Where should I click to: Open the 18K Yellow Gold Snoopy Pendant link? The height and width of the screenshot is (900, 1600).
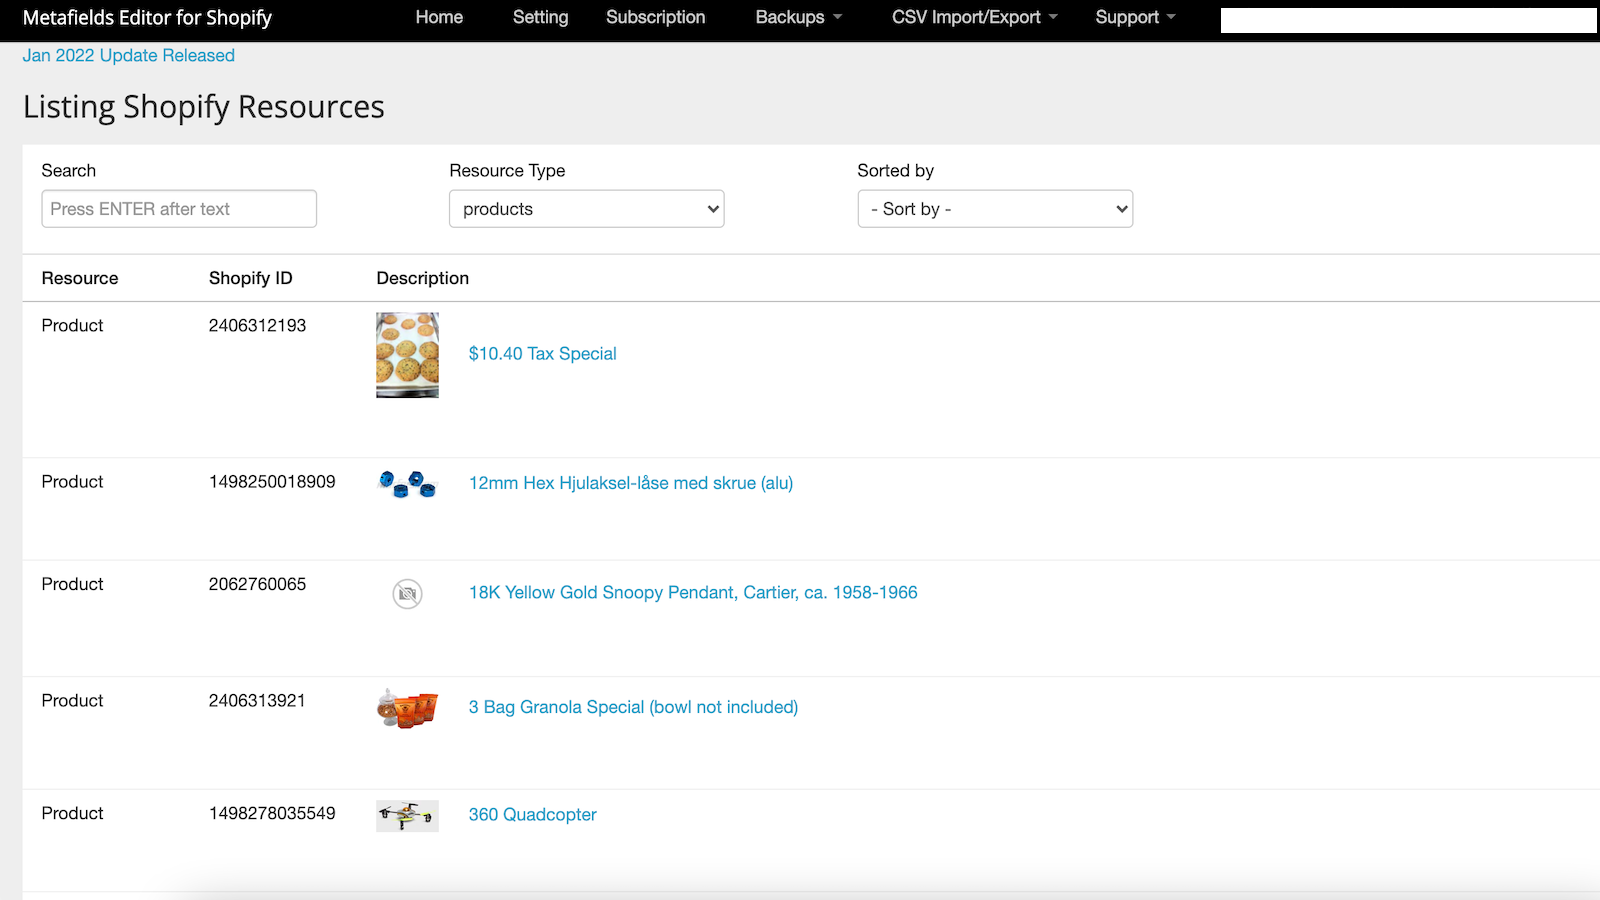692,592
